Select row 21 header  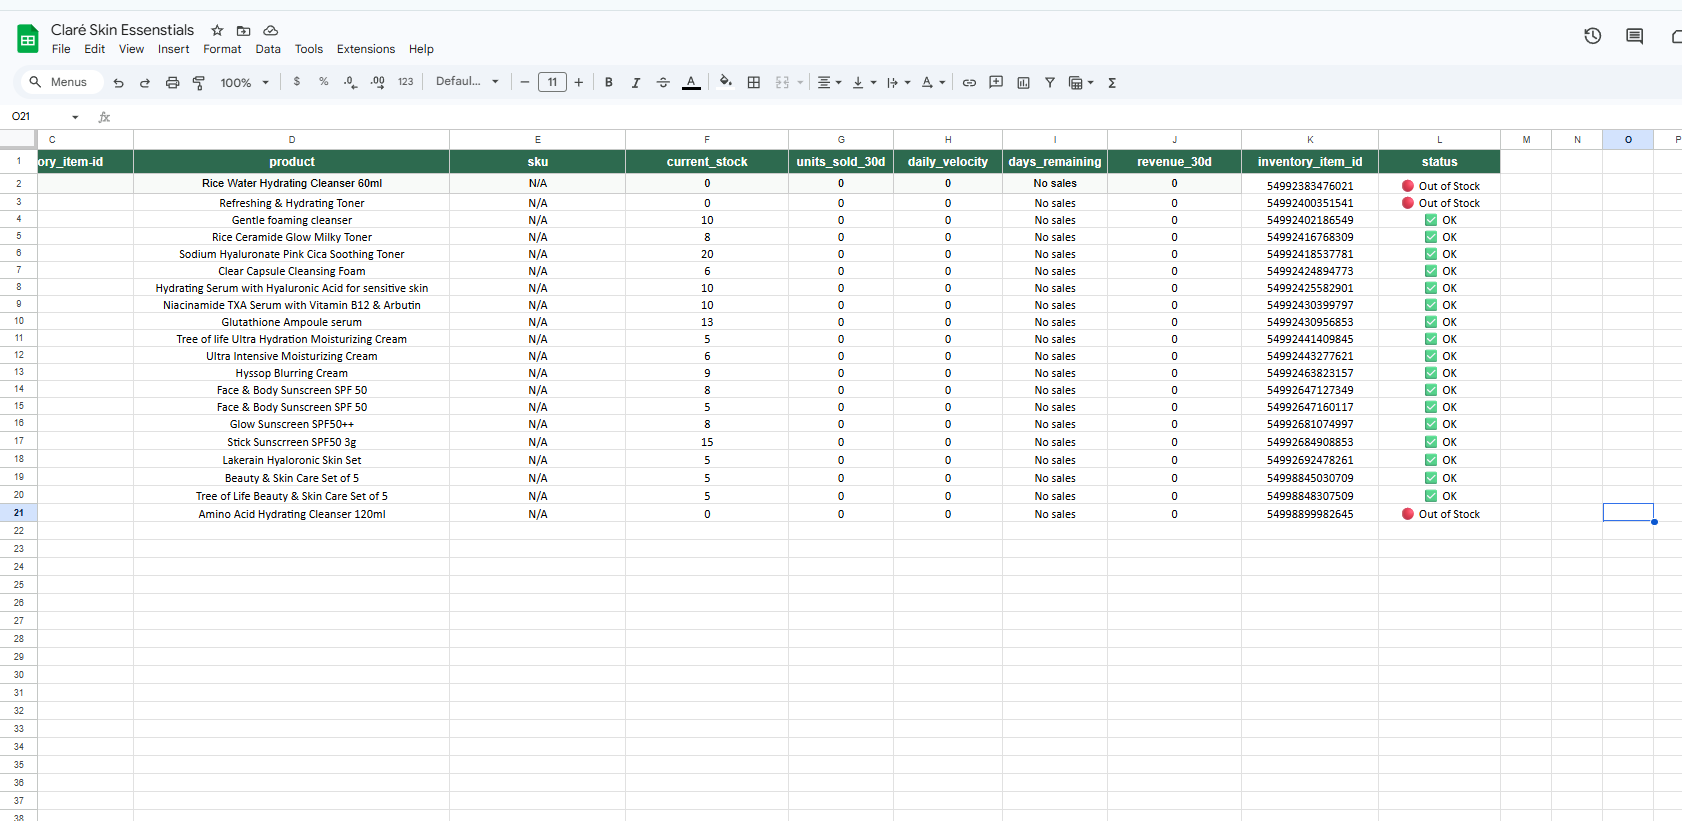tap(18, 513)
